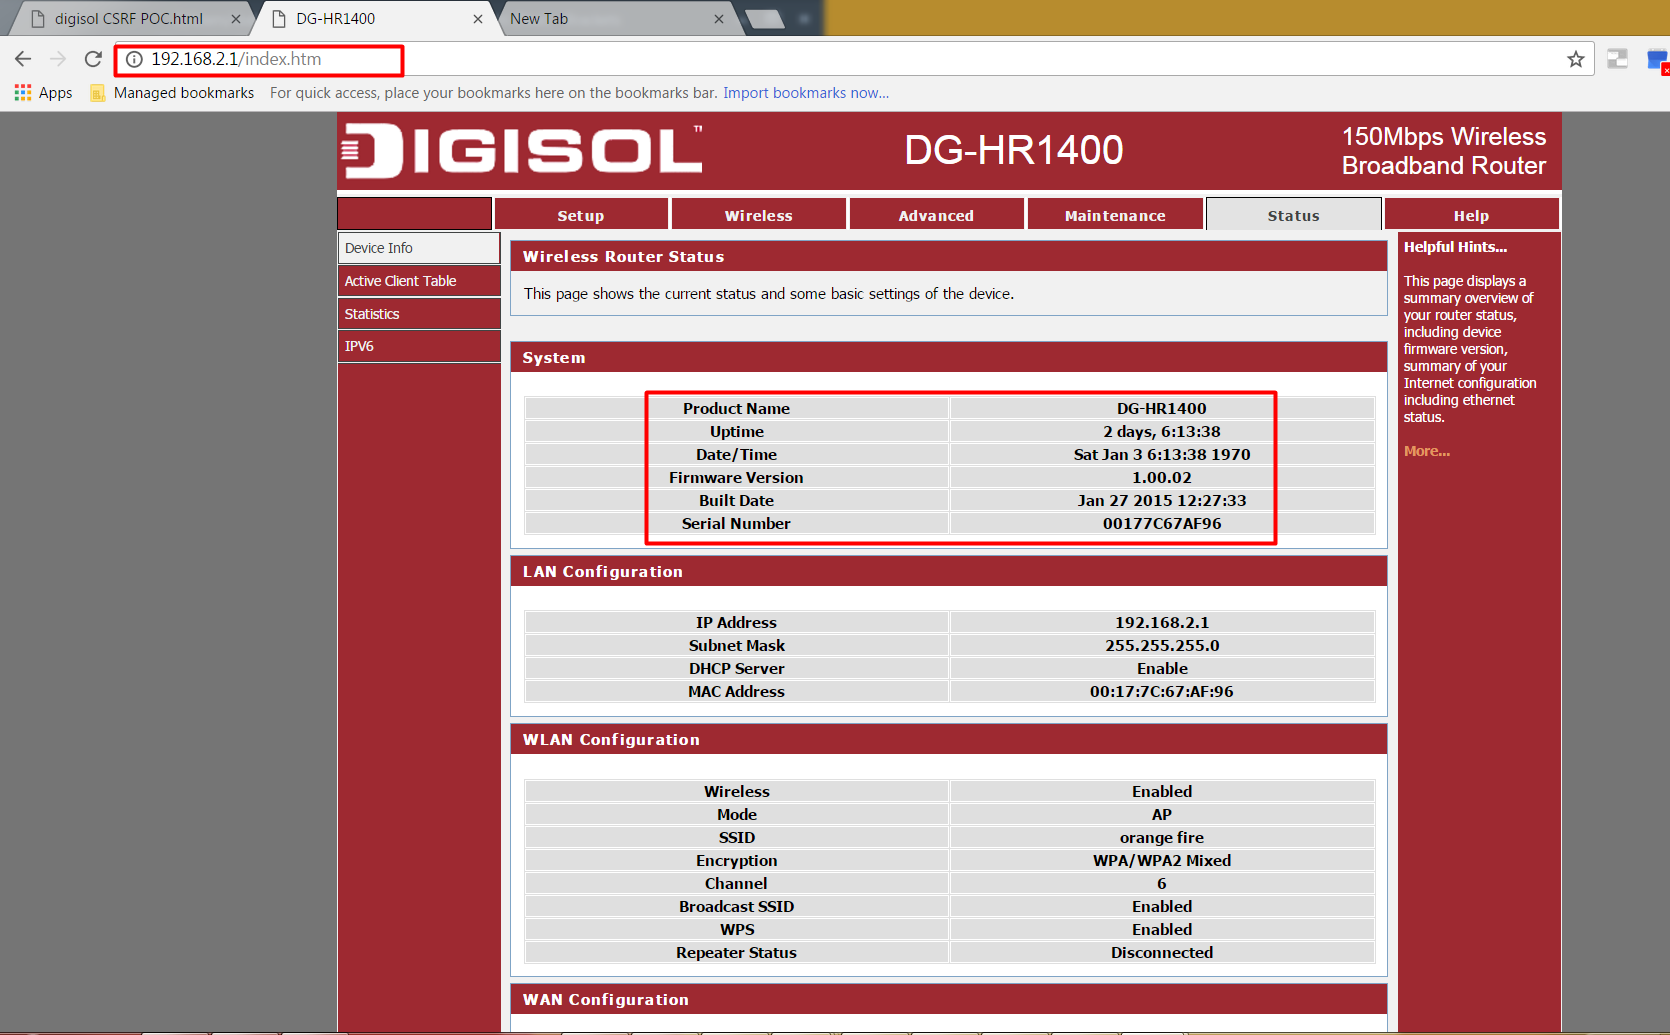The height and width of the screenshot is (1035, 1670).
Task: Open the Maintenance tab
Action: [x=1114, y=215]
